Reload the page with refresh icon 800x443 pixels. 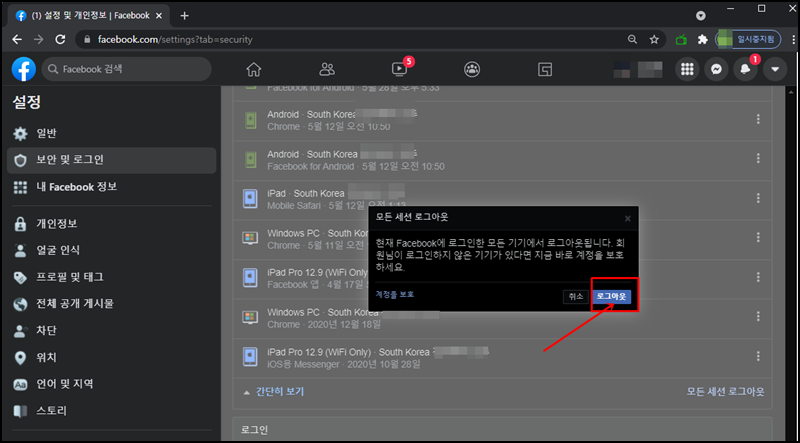(x=60, y=39)
